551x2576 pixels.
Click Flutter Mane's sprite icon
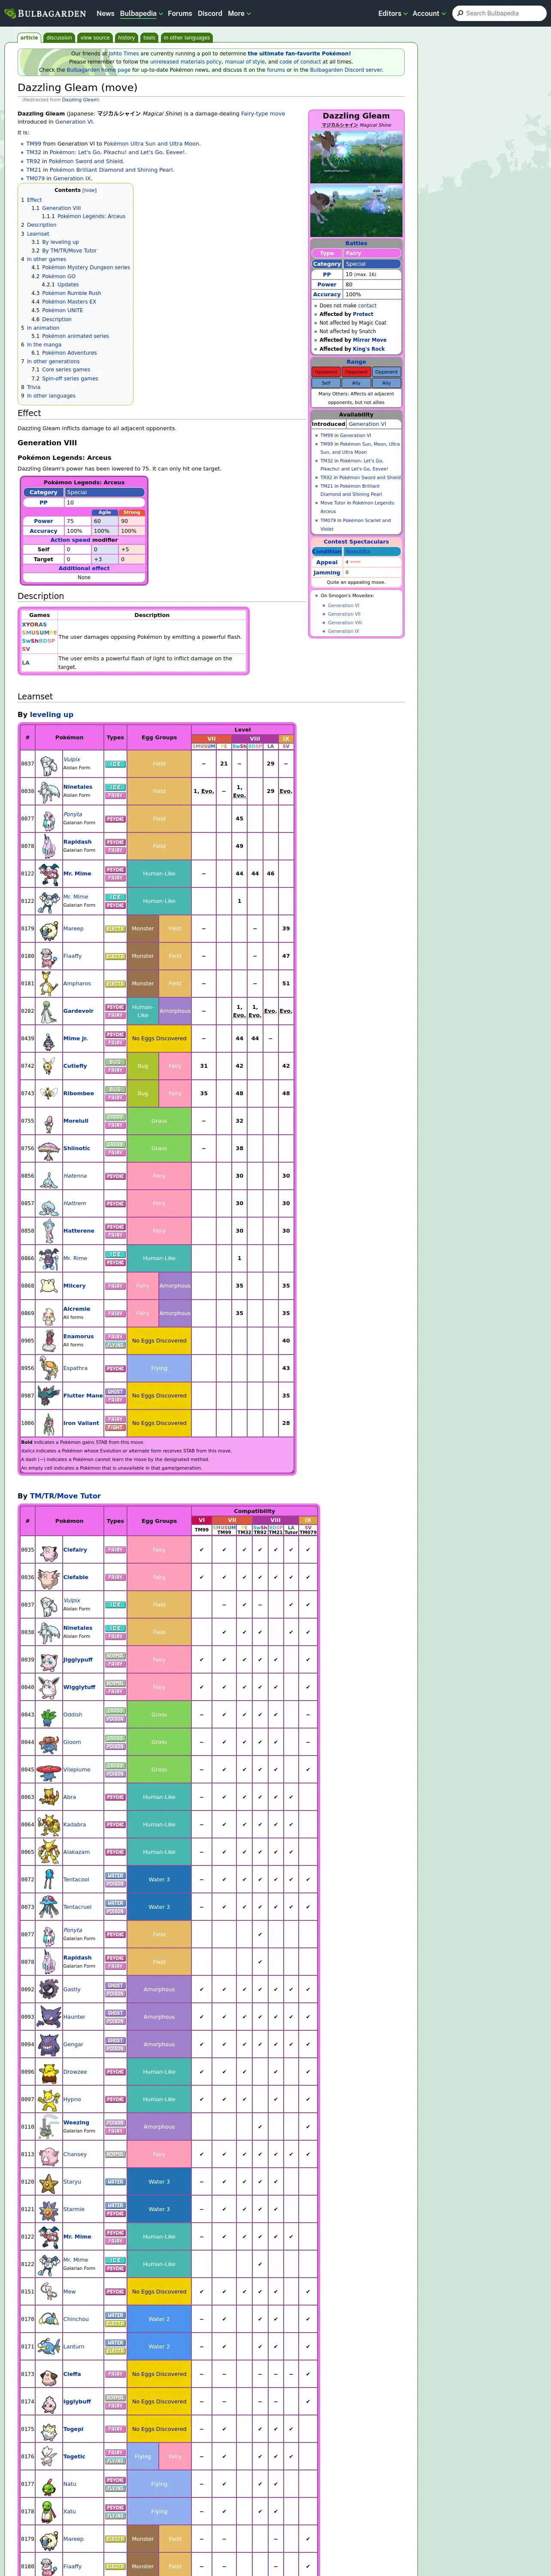tap(48, 1396)
